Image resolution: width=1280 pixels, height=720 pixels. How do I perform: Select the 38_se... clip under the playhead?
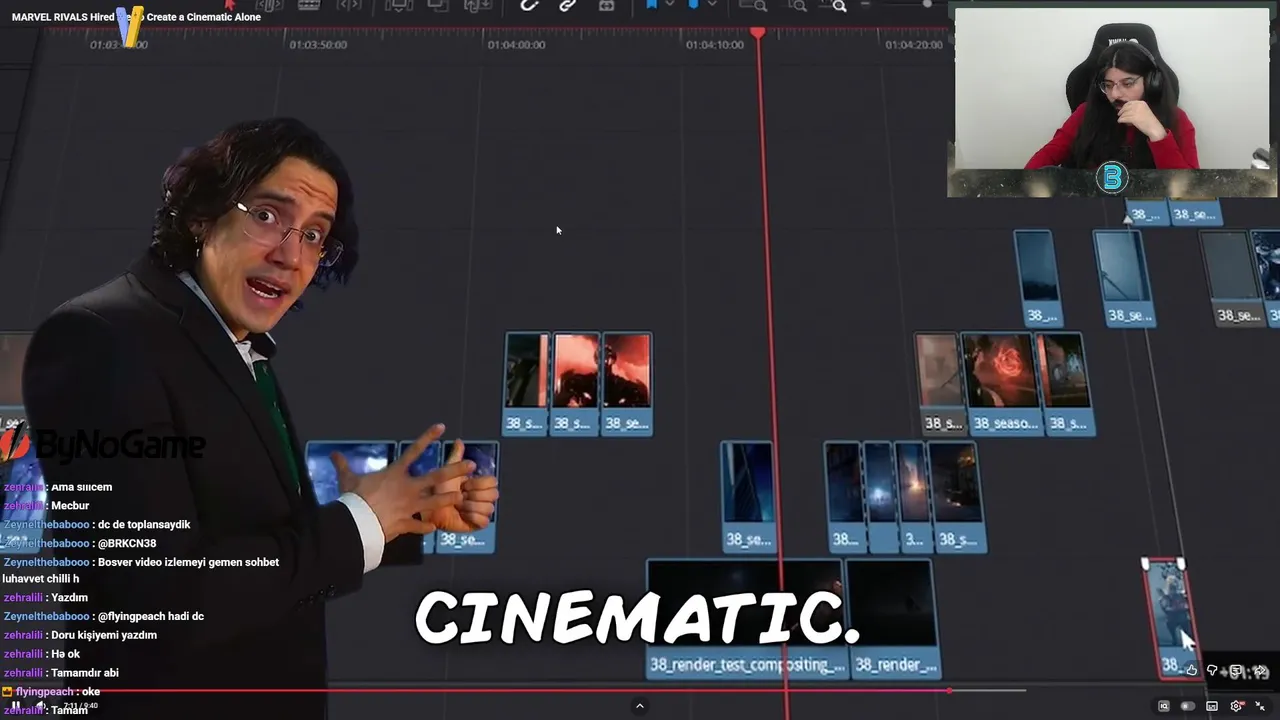point(747,496)
